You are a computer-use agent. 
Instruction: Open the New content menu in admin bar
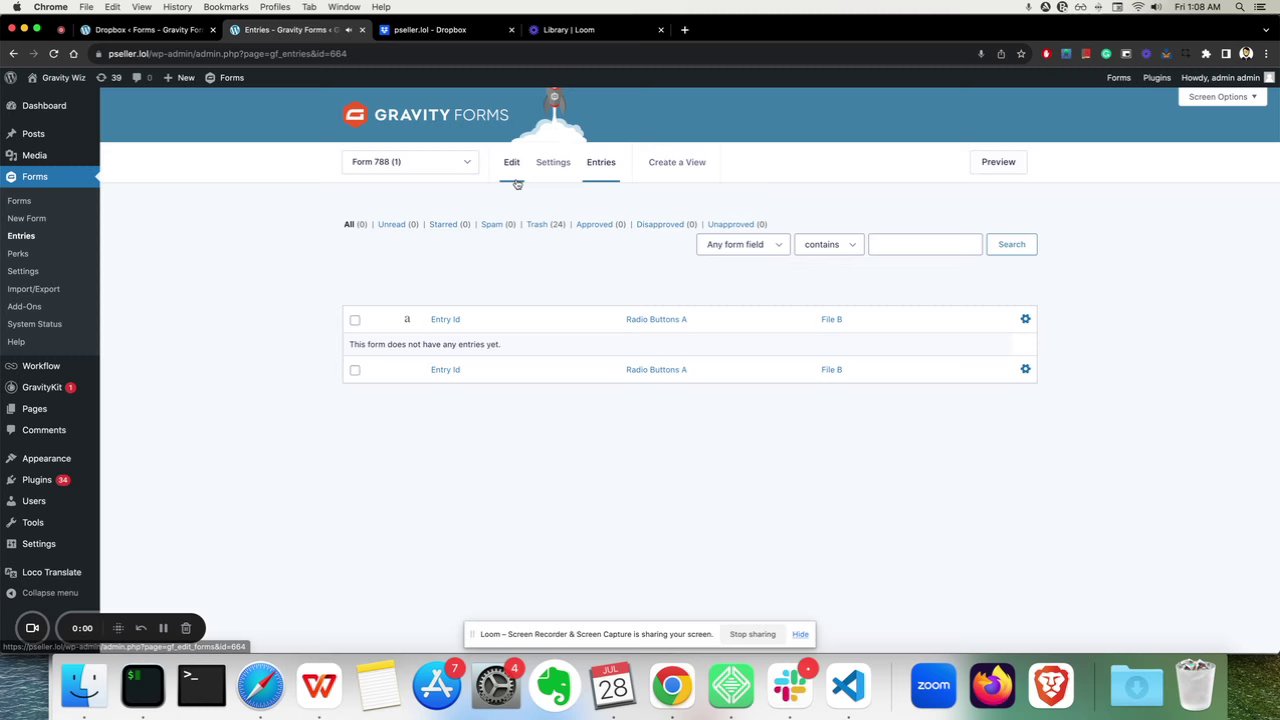179,77
